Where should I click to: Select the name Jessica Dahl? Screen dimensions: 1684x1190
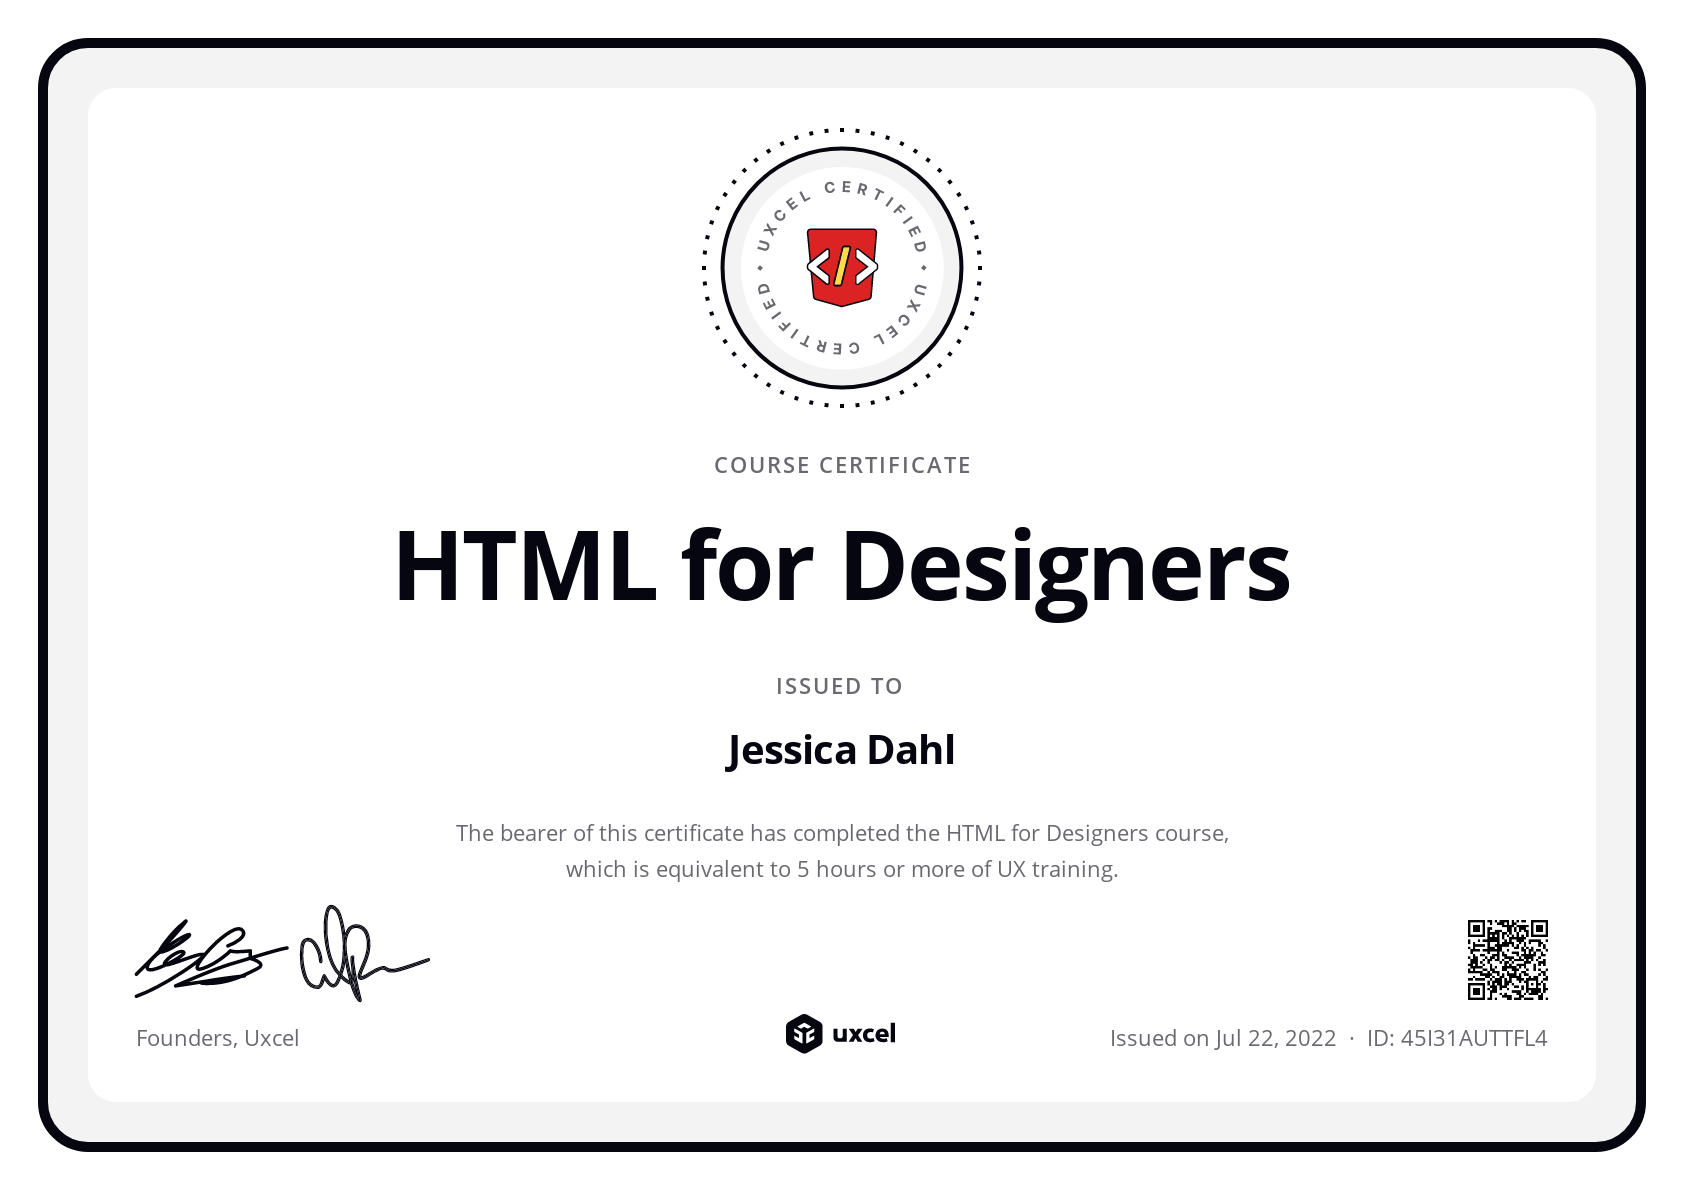click(x=841, y=748)
